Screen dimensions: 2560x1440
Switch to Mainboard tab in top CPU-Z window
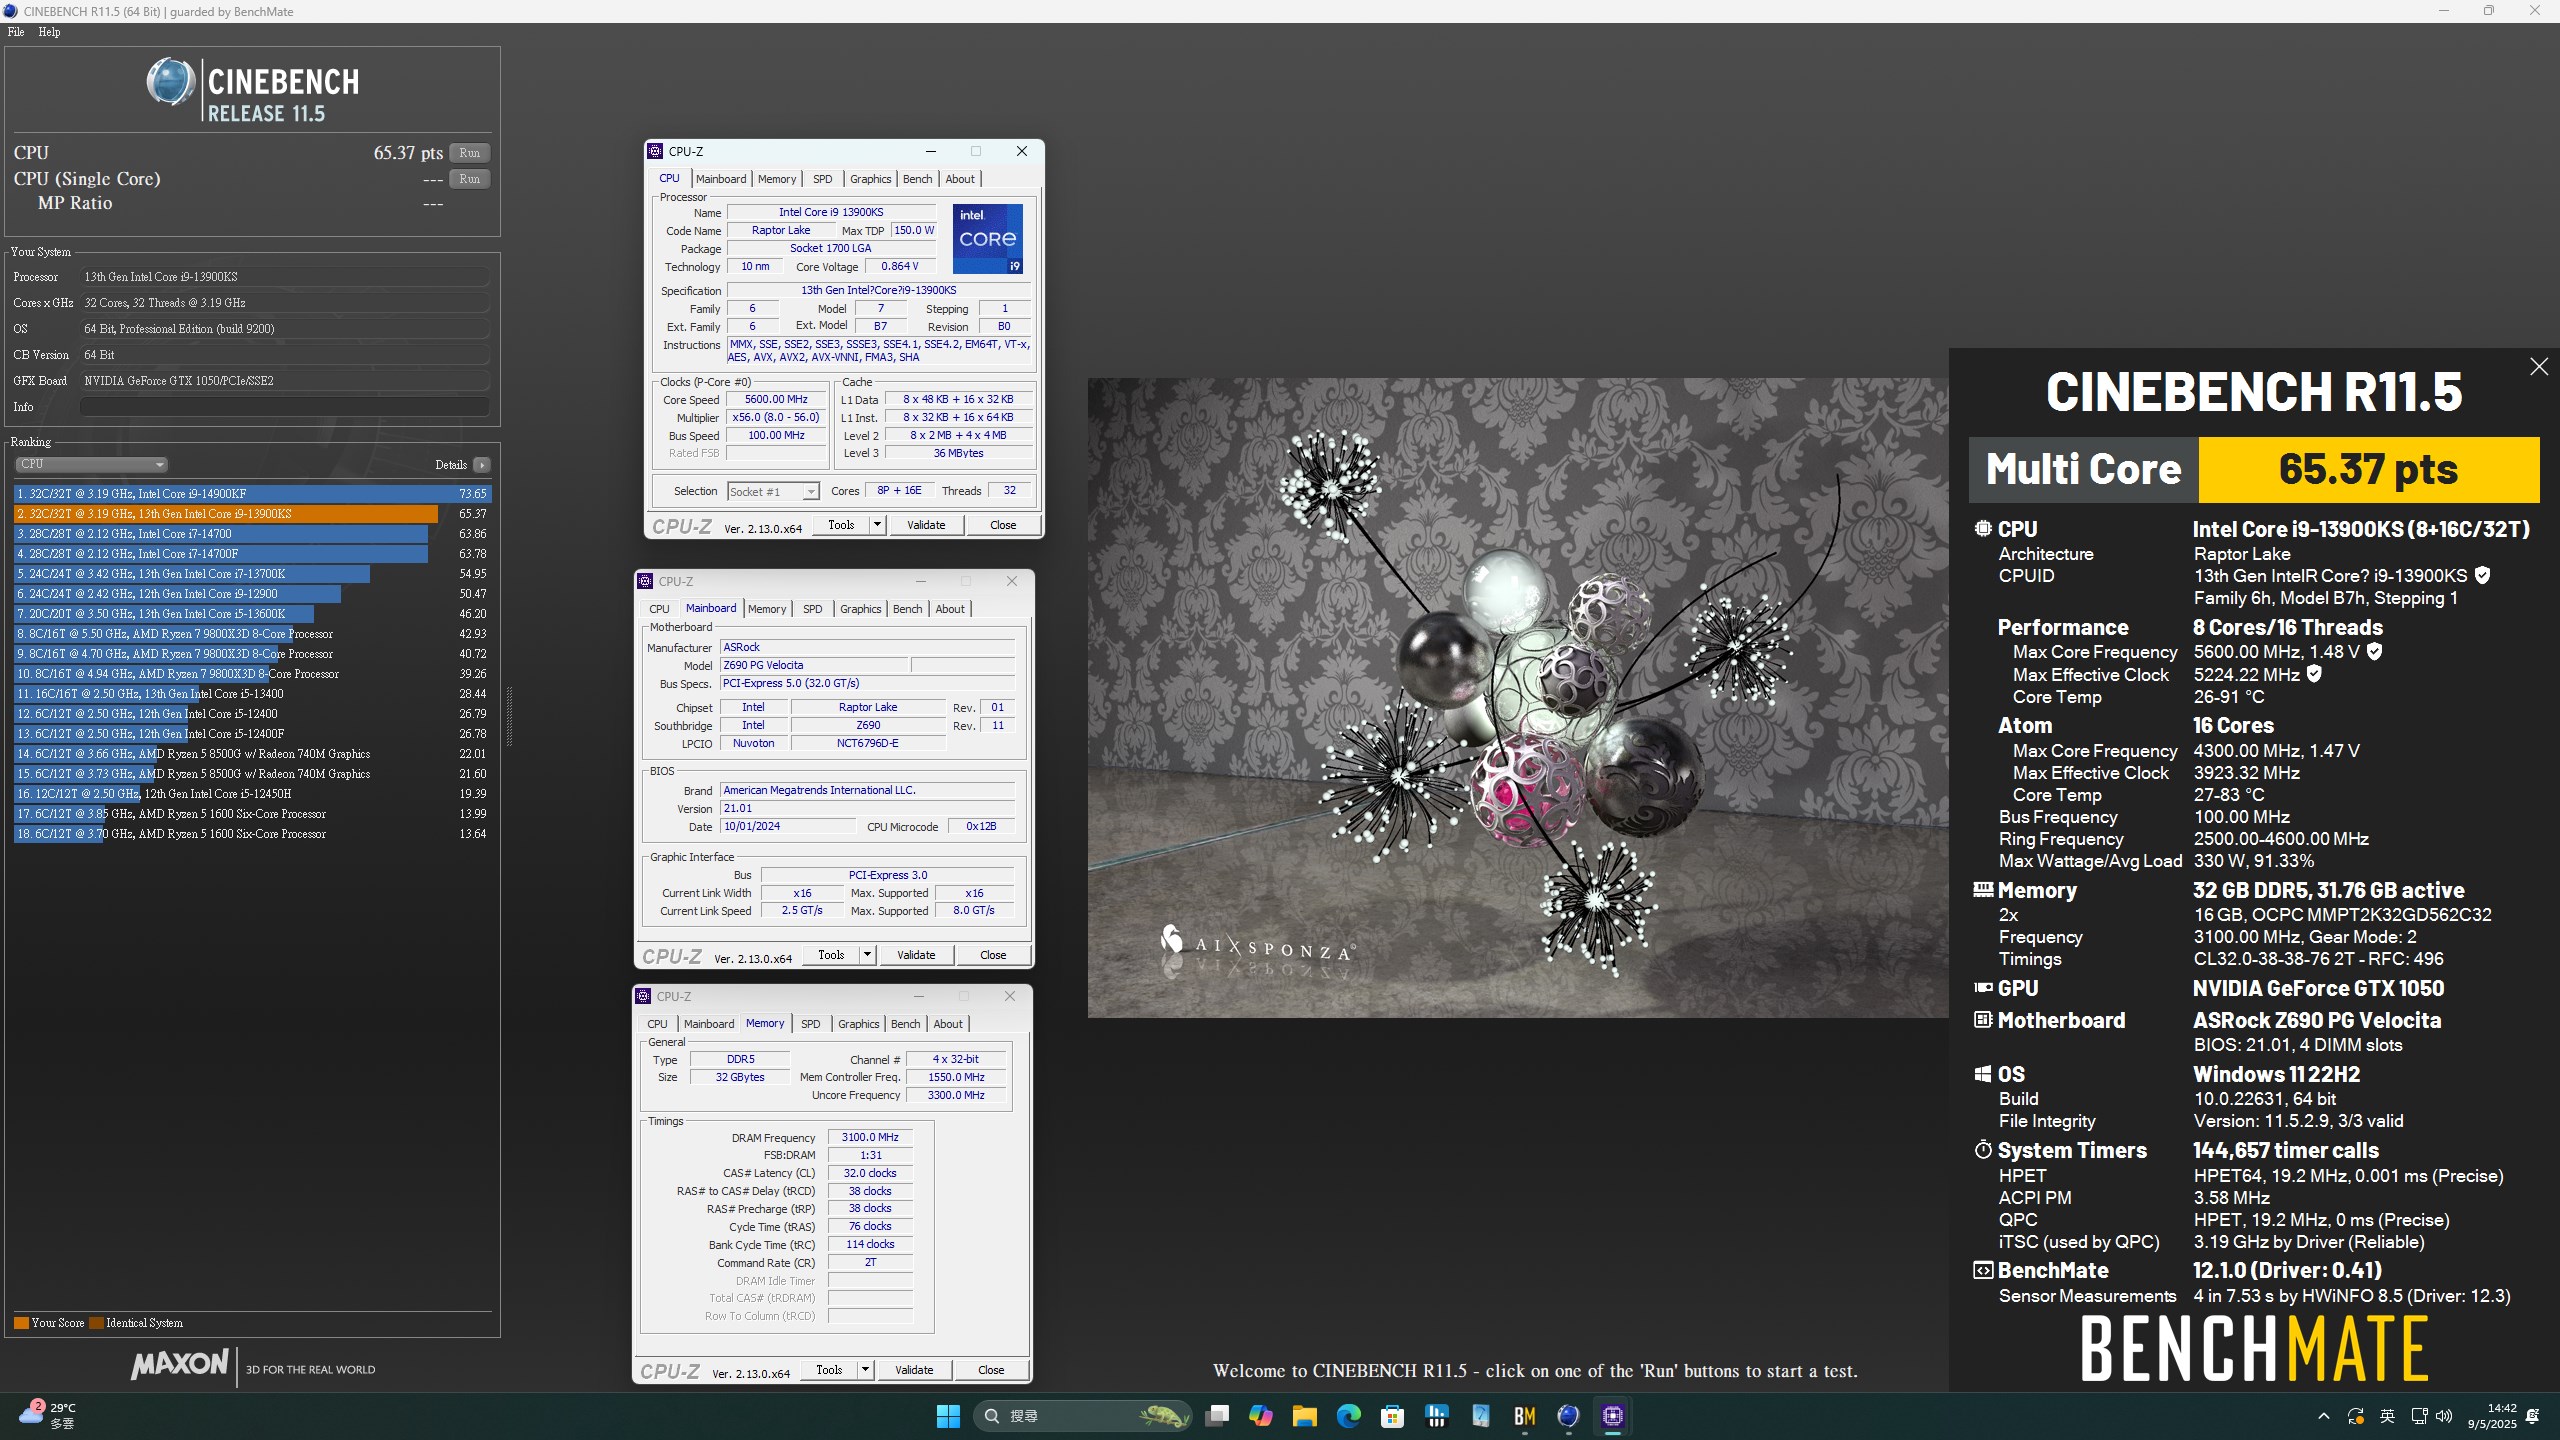click(x=721, y=179)
